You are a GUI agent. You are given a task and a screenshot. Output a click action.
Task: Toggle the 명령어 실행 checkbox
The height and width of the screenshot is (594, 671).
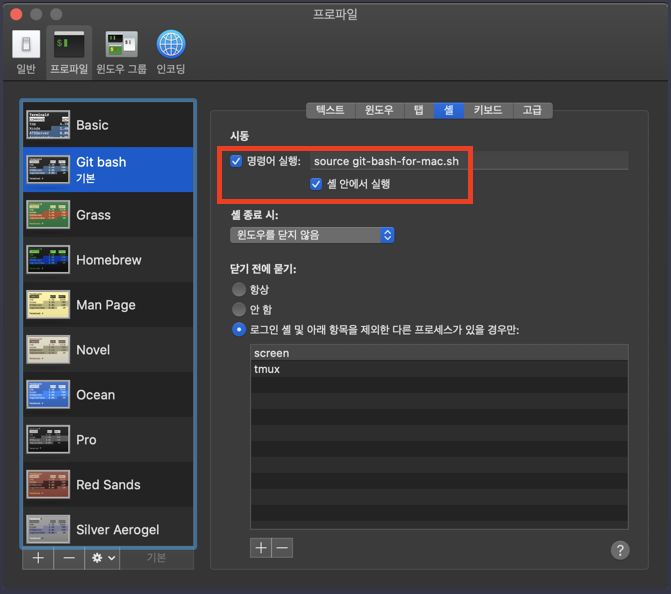tap(236, 161)
